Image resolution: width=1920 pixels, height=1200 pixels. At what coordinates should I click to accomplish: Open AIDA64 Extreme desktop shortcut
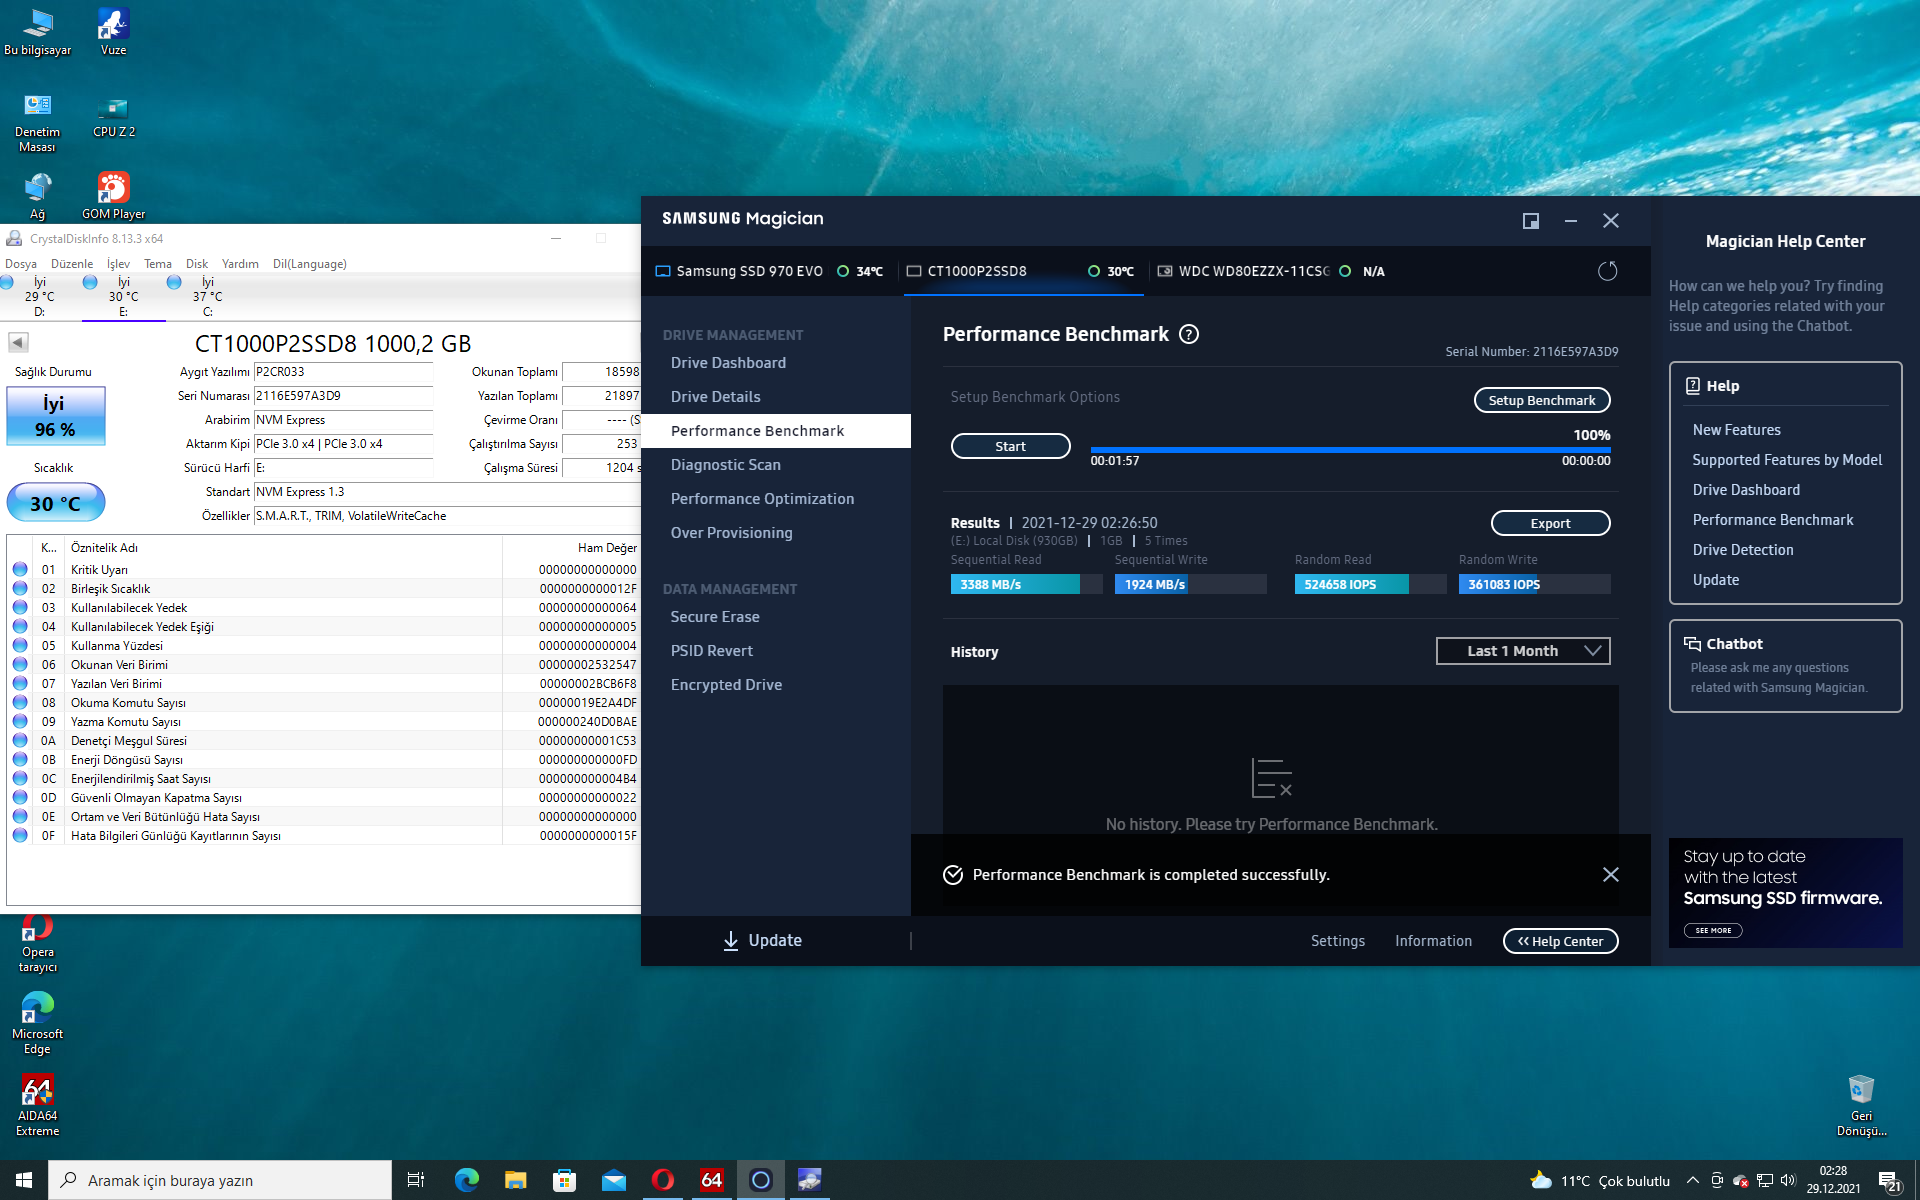(37, 1105)
